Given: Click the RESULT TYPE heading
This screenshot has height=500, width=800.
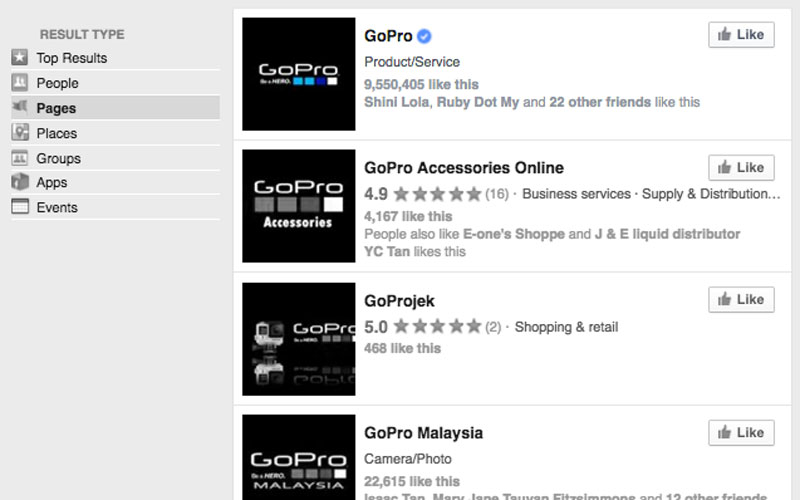Looking at the screenshot, I should pyautogui.click(x=82, y=34).
